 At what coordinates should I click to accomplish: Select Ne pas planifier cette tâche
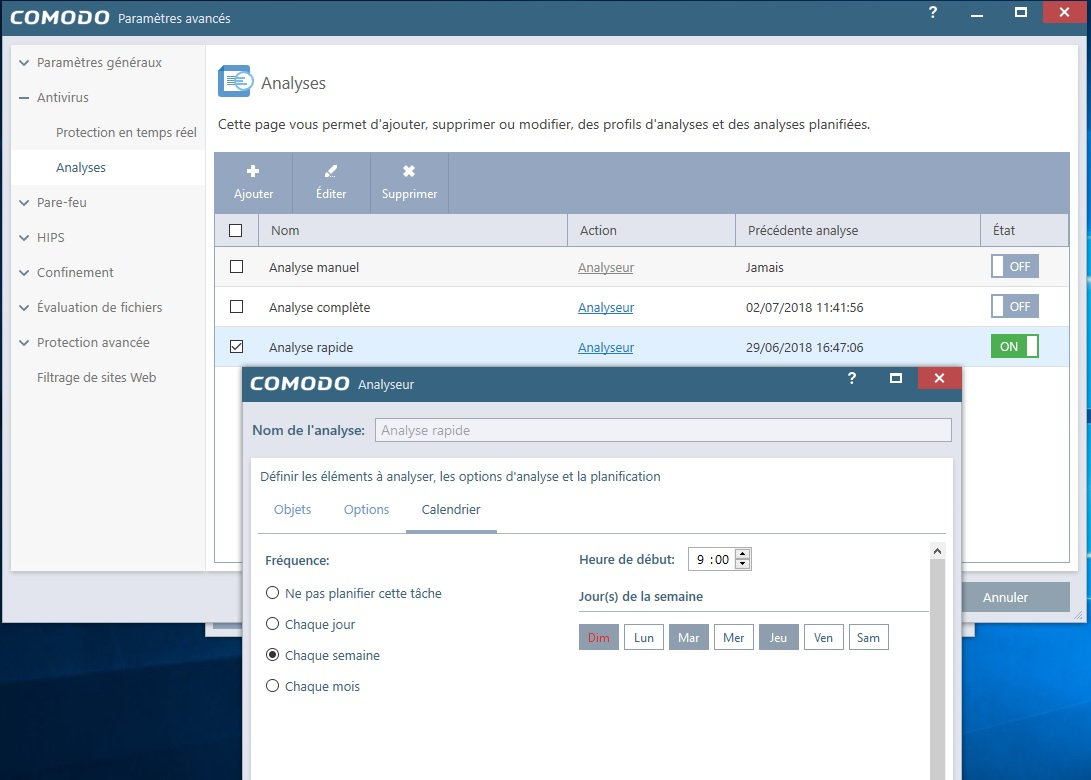coord(273,593)
